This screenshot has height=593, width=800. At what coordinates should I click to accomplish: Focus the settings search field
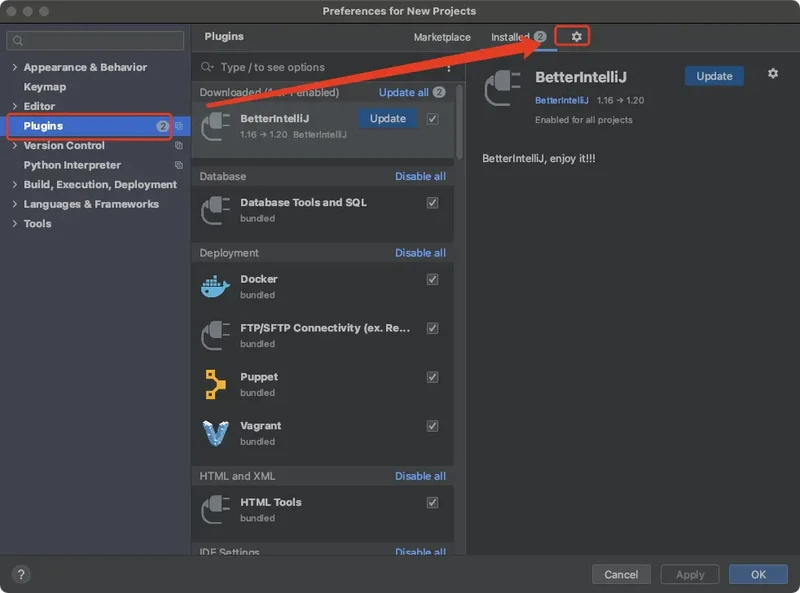[95, 41]
